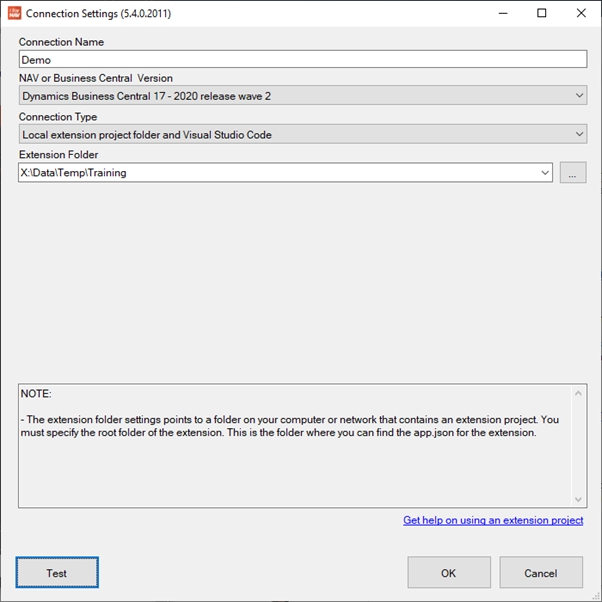Screen dimensions: 602x602
Task: Click the Connection Name input field
Action: coord(303,60)
